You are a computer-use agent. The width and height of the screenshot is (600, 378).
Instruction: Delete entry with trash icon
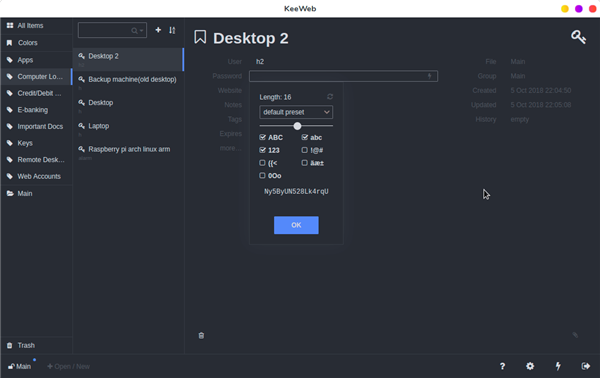coord(201,336)
